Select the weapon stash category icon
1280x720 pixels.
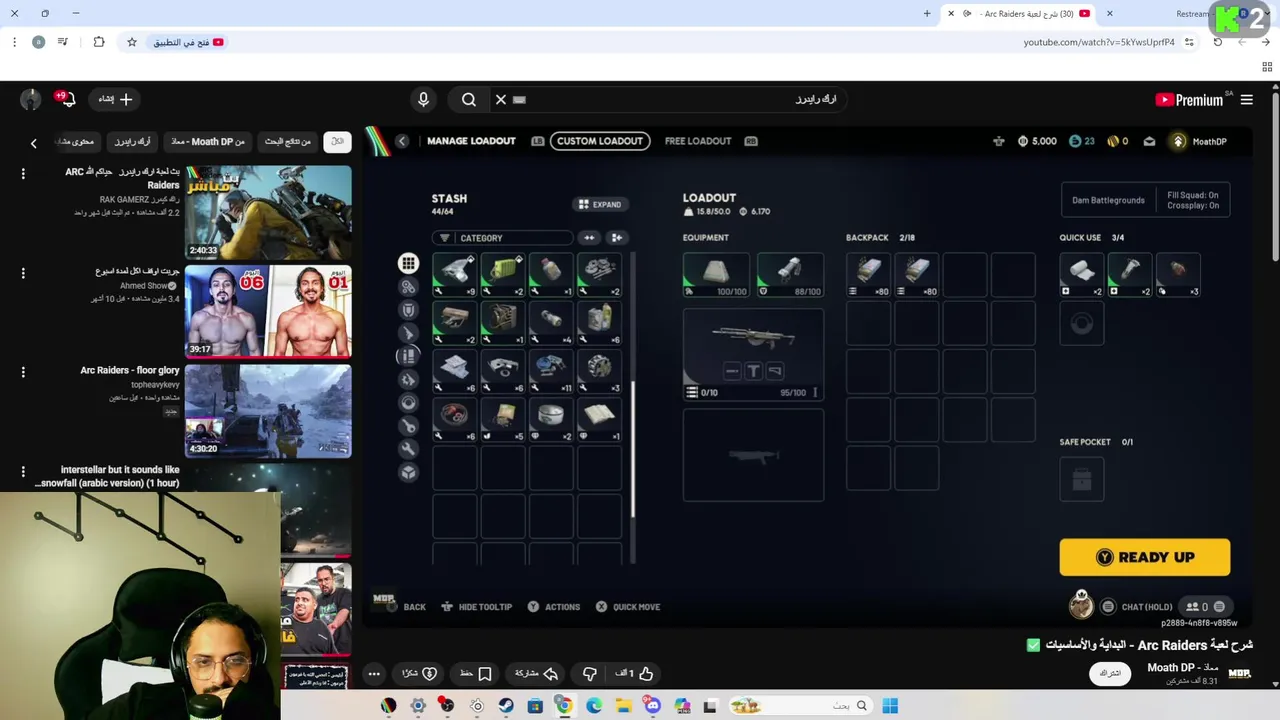pyautogui.click(x=408, y=333)
